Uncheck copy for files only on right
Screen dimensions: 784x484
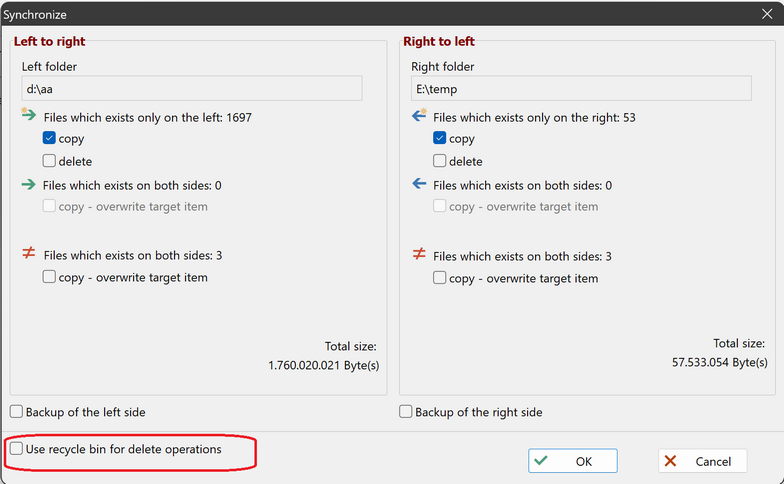439,139
